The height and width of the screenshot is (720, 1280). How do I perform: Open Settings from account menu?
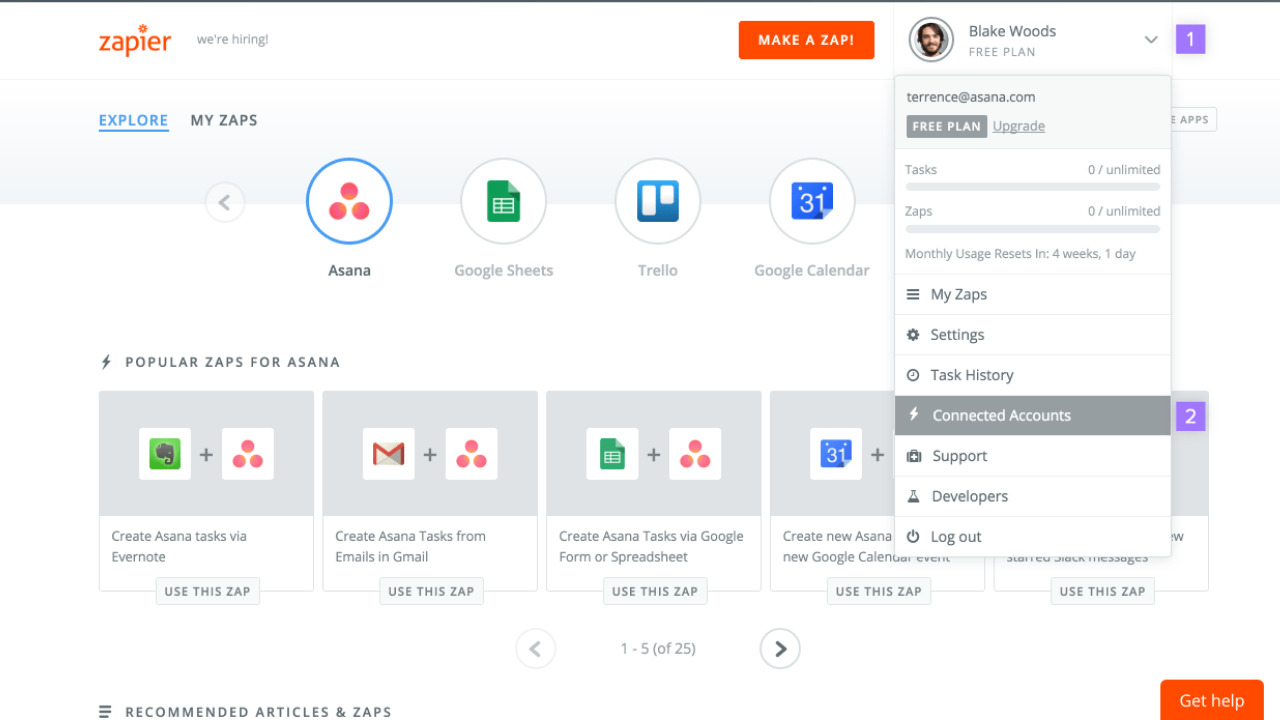[1032, 335]
